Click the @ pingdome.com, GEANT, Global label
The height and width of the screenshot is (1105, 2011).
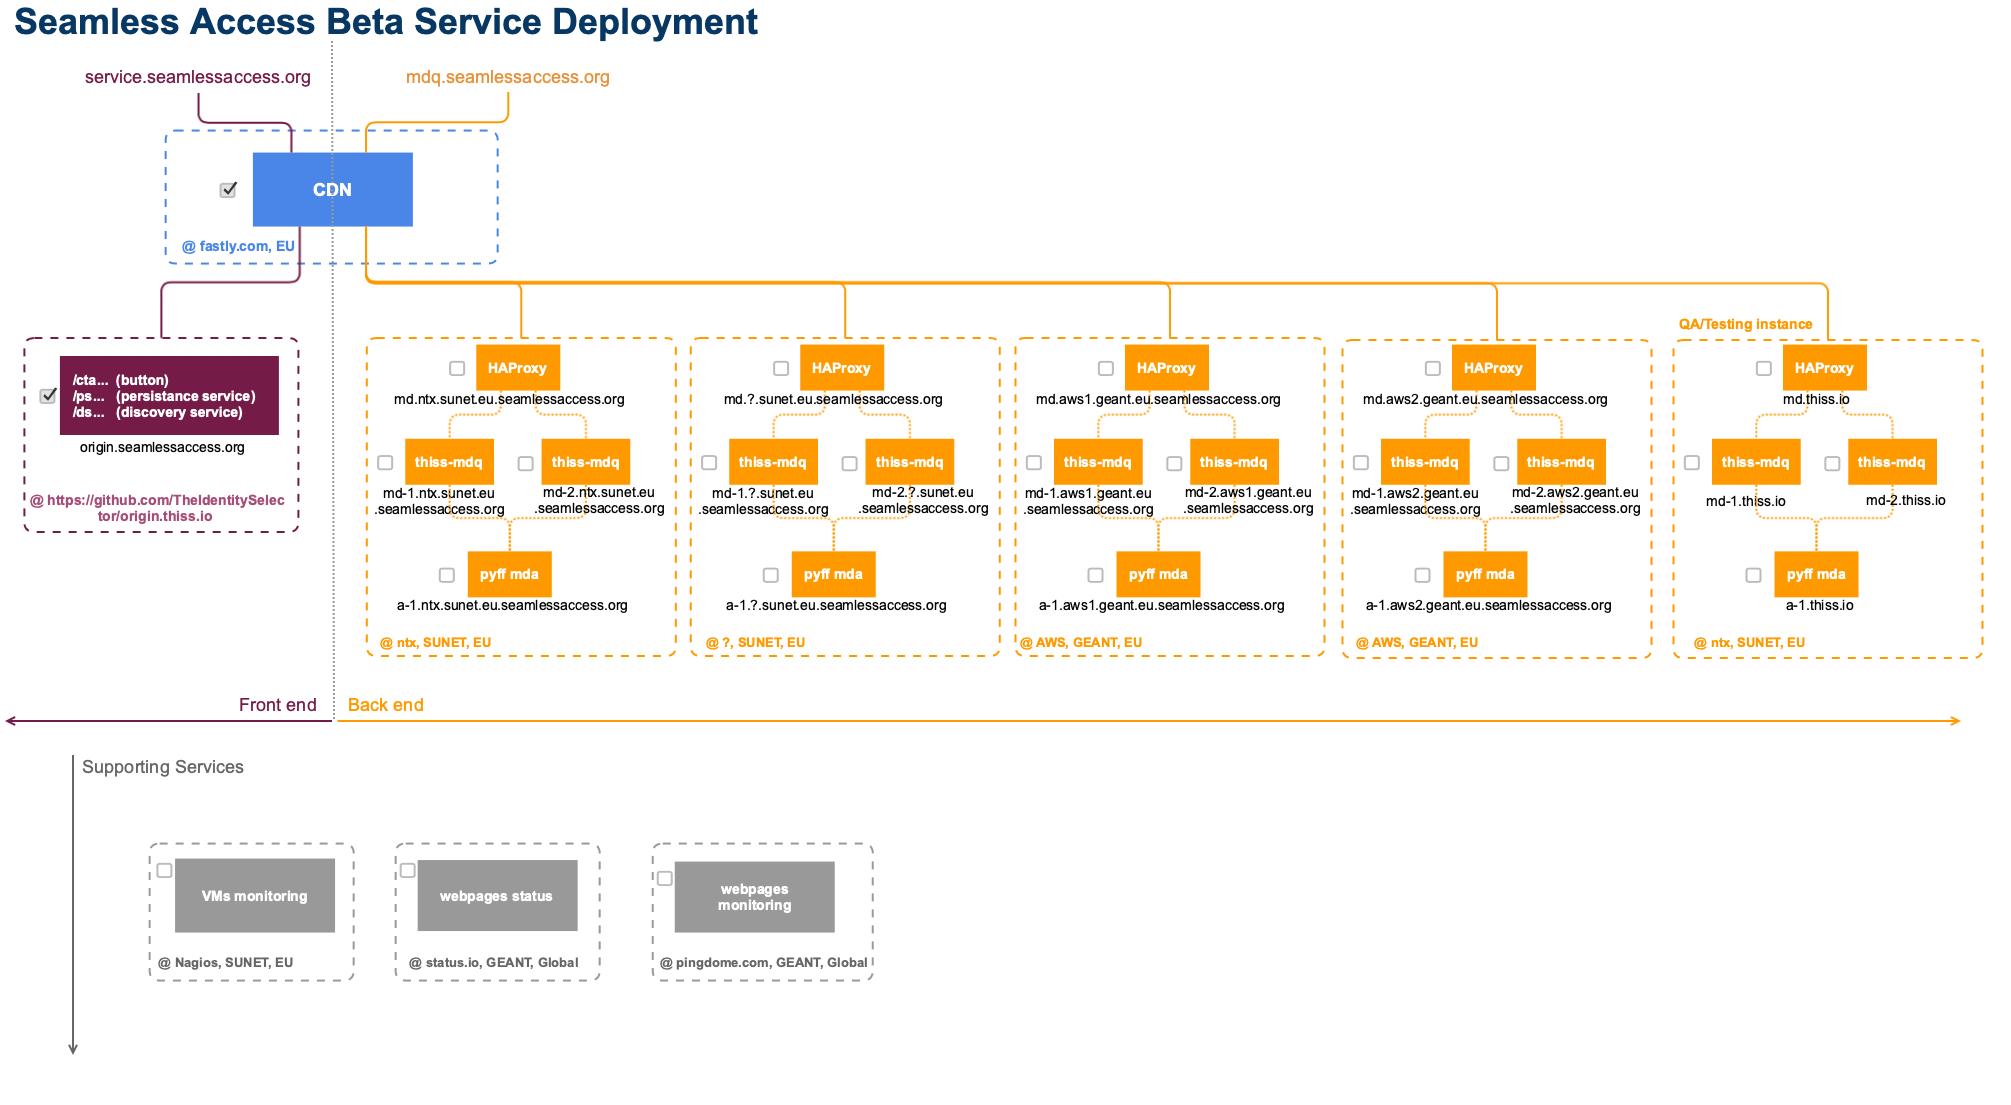pyautogui.click(x=764, y=963)
